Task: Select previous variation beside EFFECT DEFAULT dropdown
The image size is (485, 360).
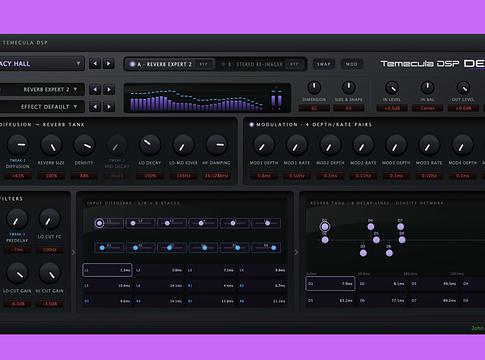Action: 95,107
